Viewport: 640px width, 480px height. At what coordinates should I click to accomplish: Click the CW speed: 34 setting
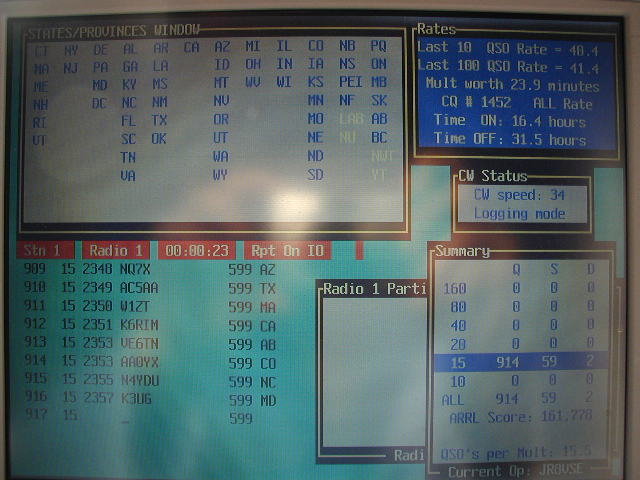tap(519, 195)
